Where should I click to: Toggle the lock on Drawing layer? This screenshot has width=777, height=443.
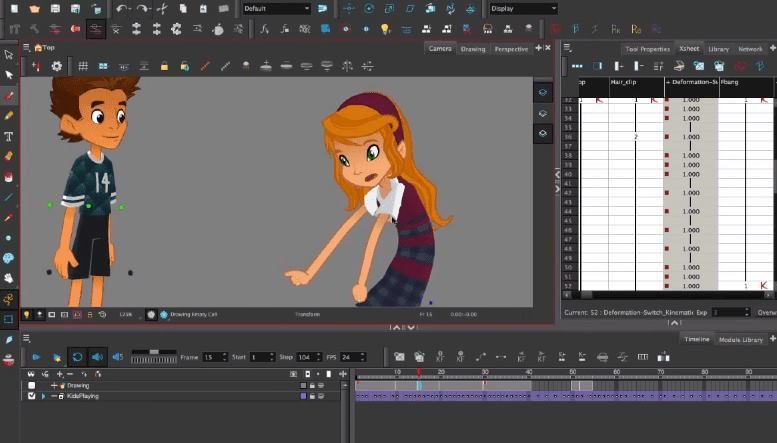tap(312, 385)
